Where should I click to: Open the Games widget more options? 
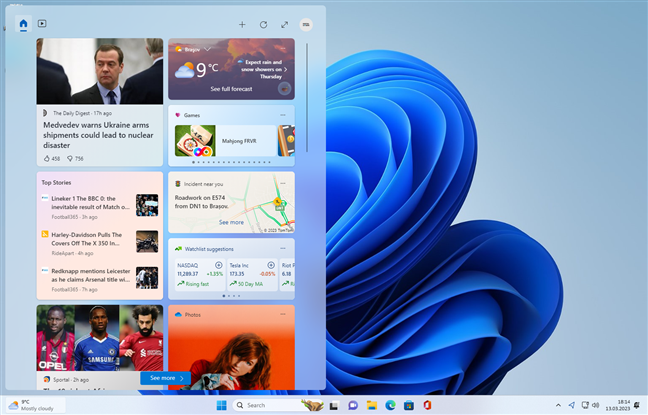[x=283, y=115]
